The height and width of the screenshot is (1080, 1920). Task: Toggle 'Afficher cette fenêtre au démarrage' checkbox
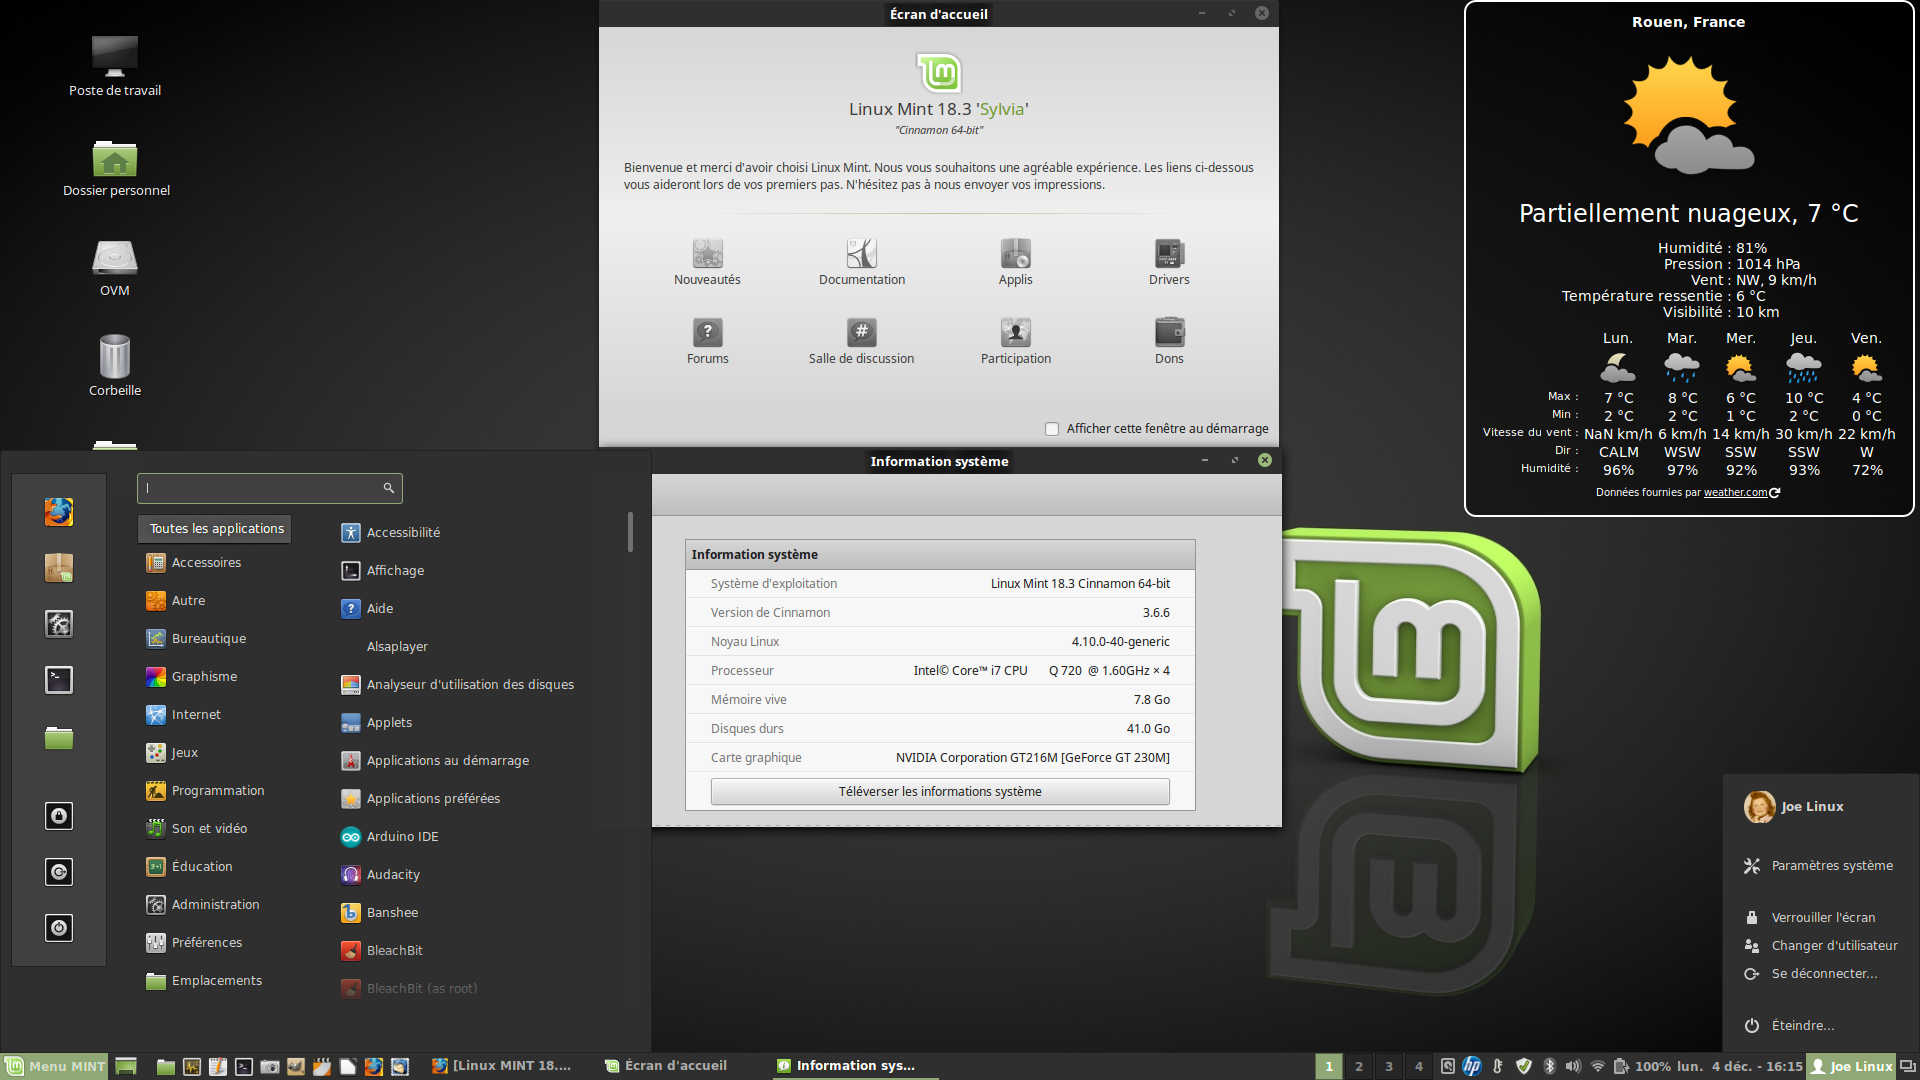coord(1052,429)
